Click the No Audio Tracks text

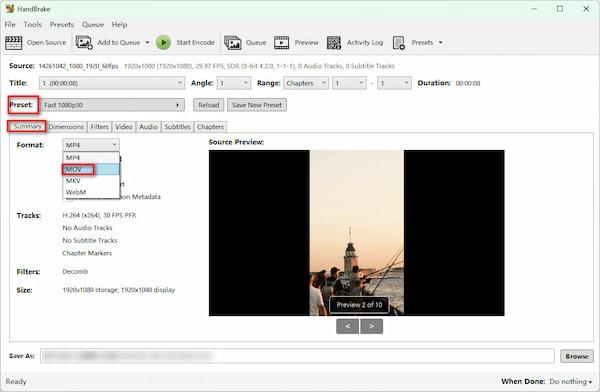tap(87, 228)
